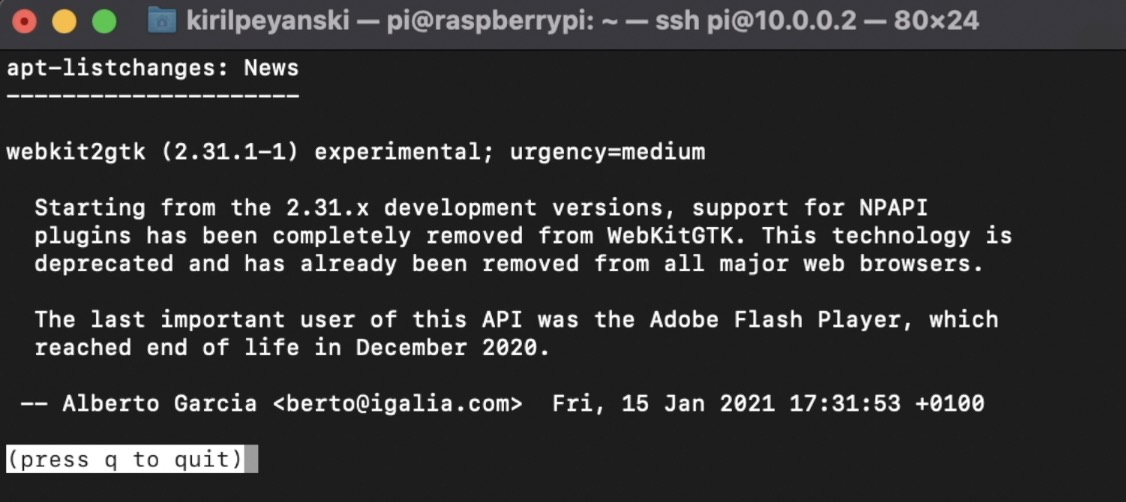Screen dimensions: 1126x502
Task: Click the green zoom window button
Action: coord(105,21)
